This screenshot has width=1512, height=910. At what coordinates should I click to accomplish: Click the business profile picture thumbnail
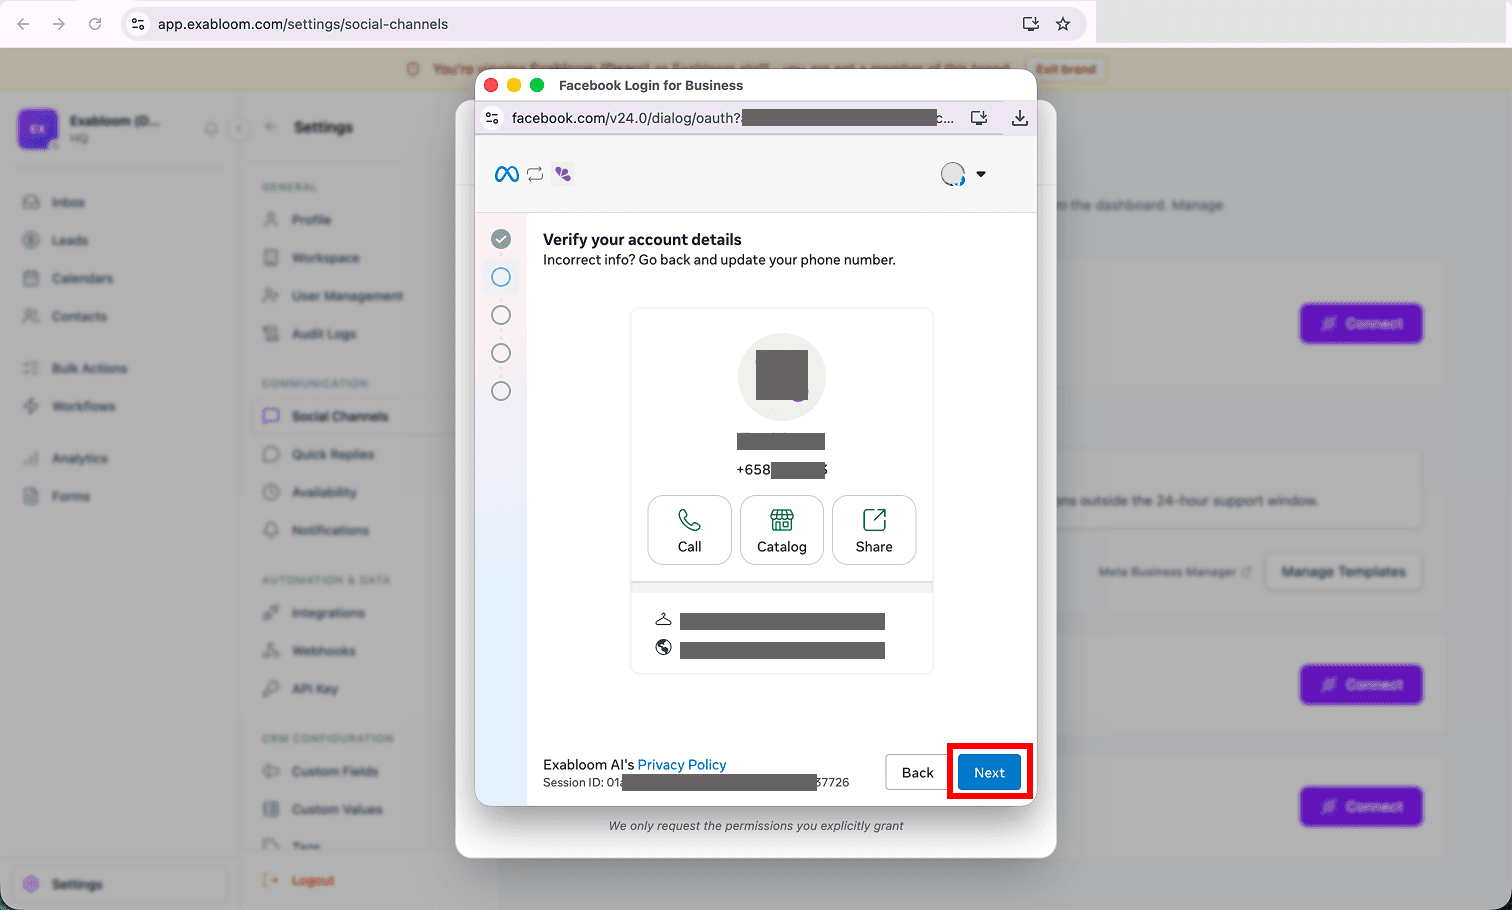[x=782, y=377]
